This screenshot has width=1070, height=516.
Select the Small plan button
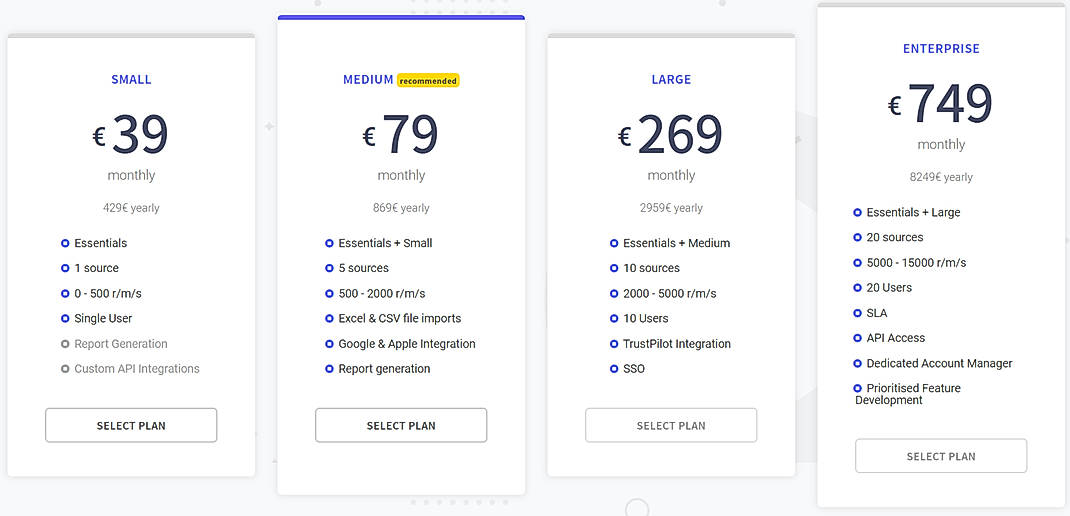pyautogui.click(x=131, y=425)
